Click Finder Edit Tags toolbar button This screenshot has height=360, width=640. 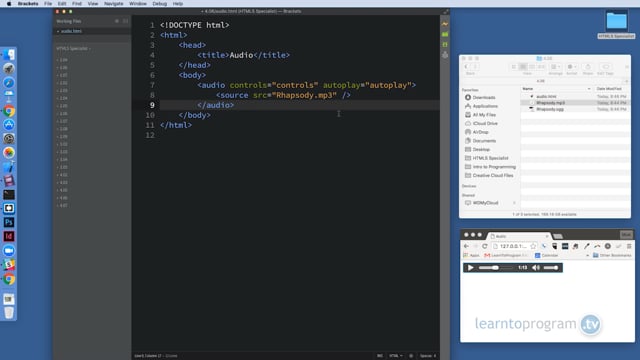[606, 67]
